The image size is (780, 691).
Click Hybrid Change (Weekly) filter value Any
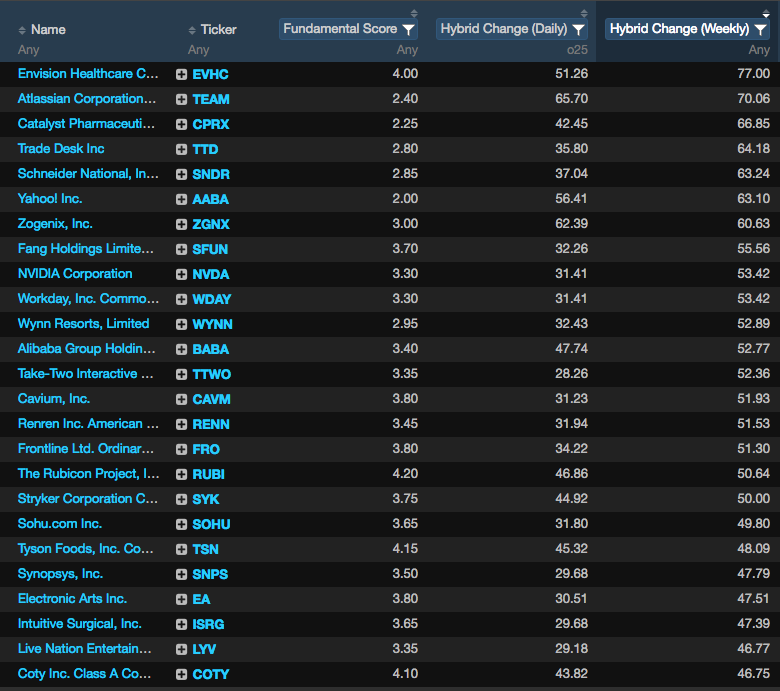pyautogui.click(x=759, y=50)
